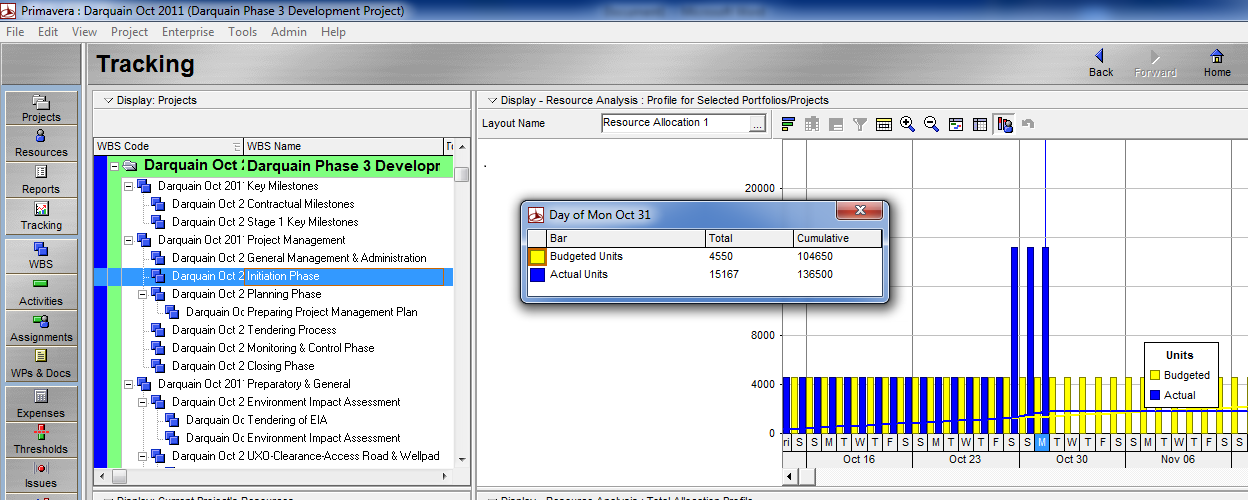
Task: Open the Project menu
Action: point(130,32)
